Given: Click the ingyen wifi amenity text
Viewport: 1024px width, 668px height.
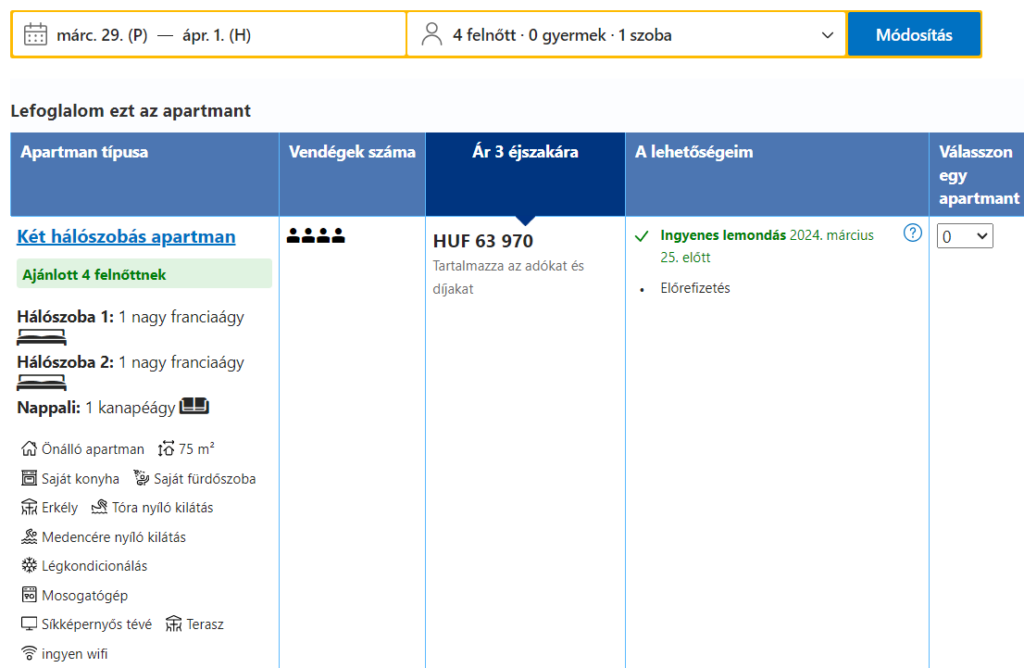Looking at the screenshot, I should (74, 654).
